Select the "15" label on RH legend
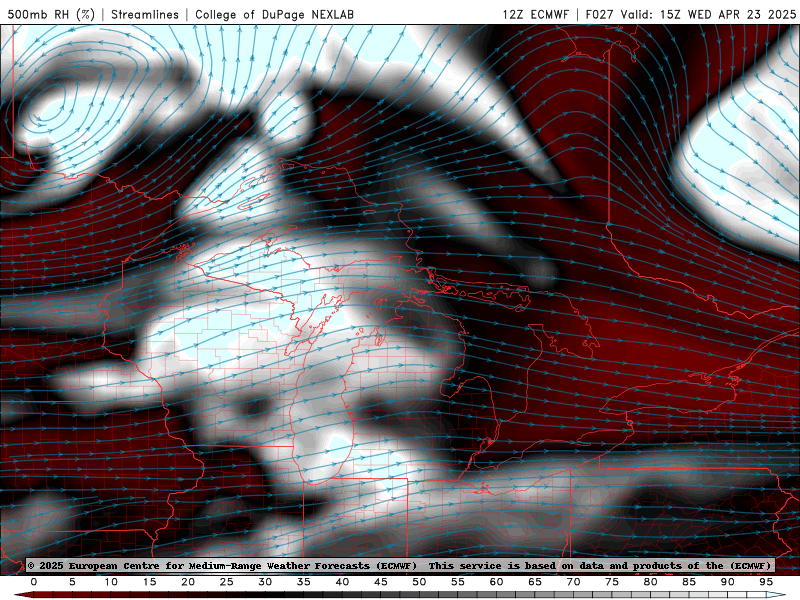This screenshot has height=600, width=800. [149, 582]
